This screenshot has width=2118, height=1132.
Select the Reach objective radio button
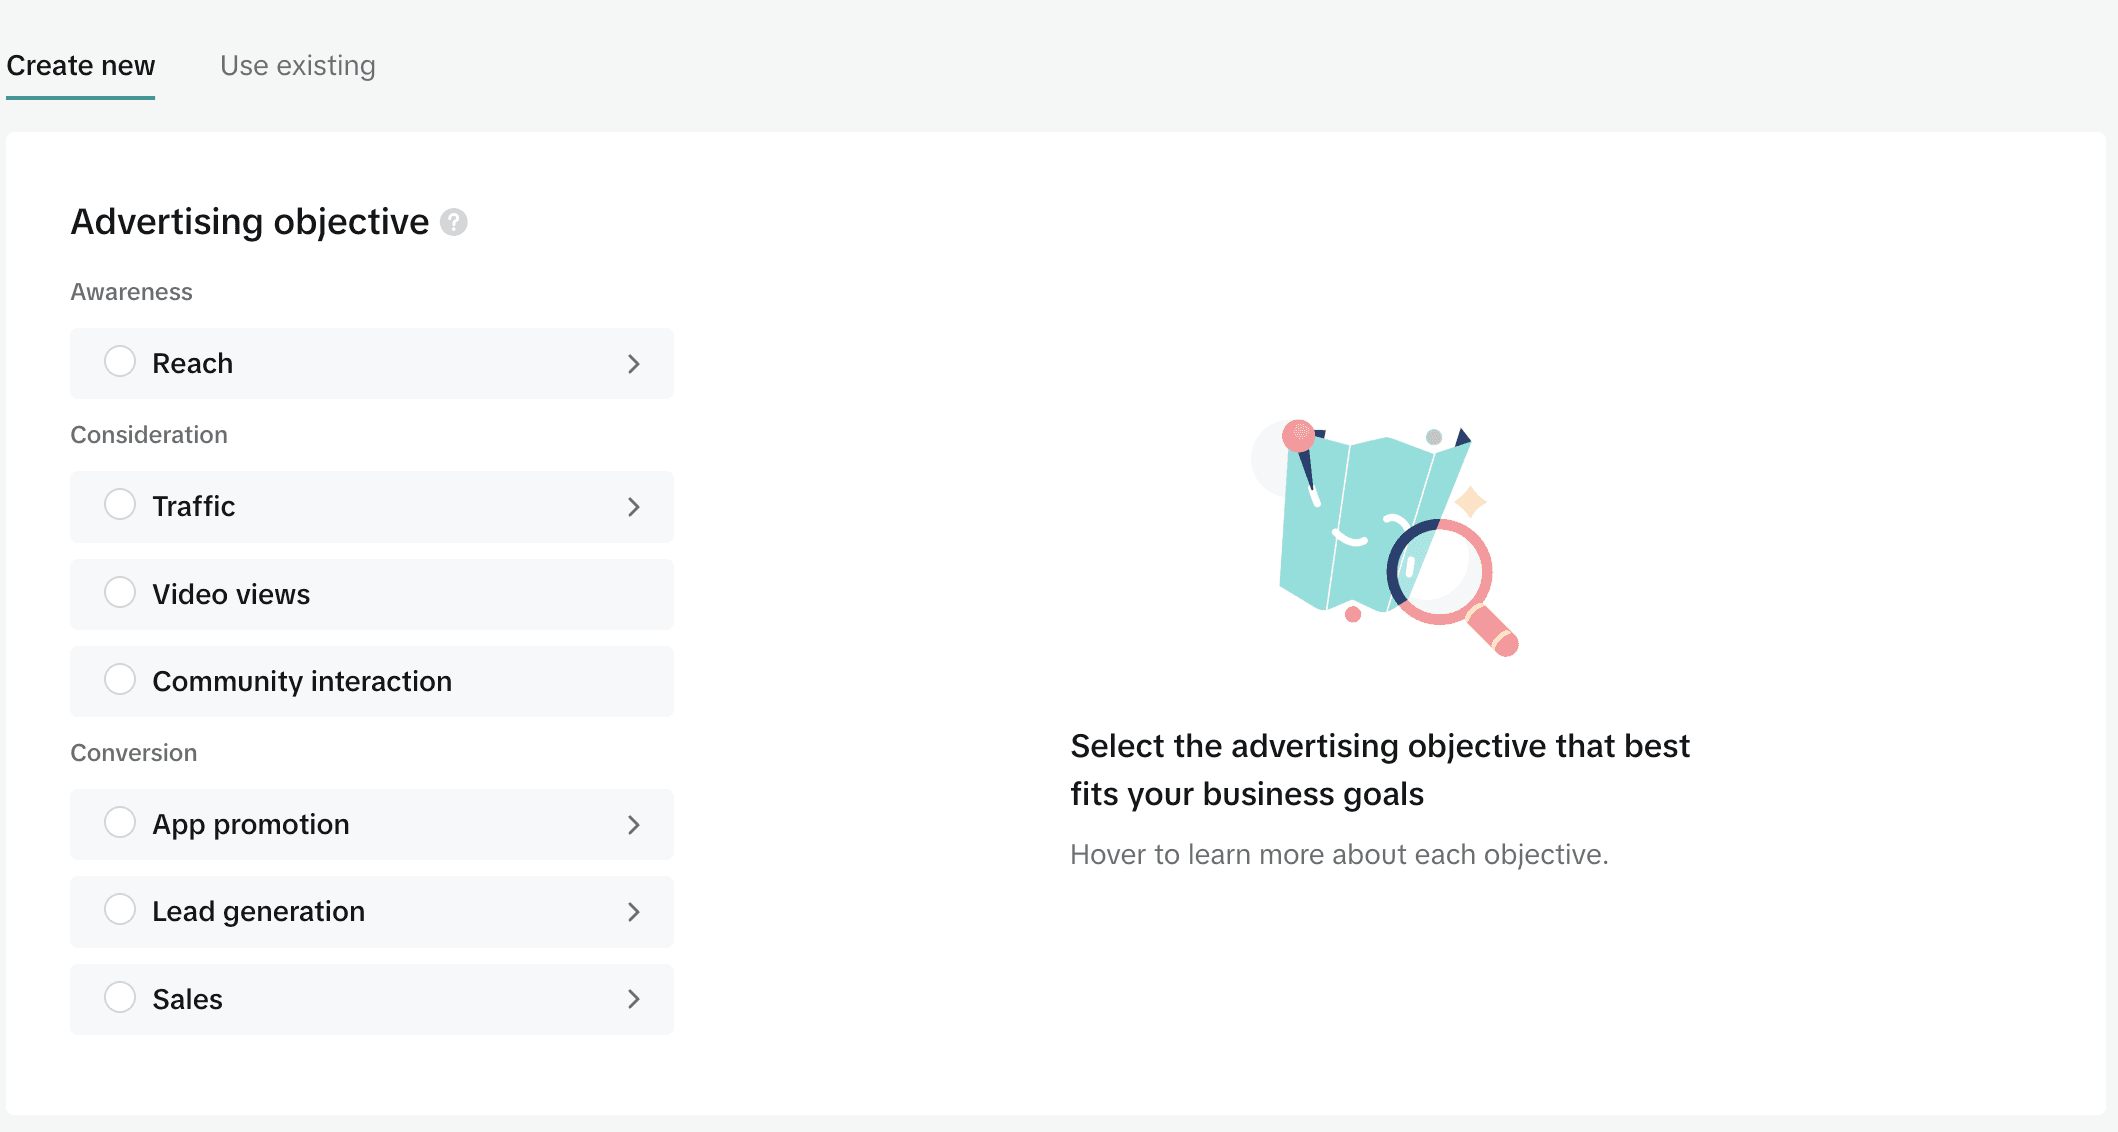tap(120, 362)
